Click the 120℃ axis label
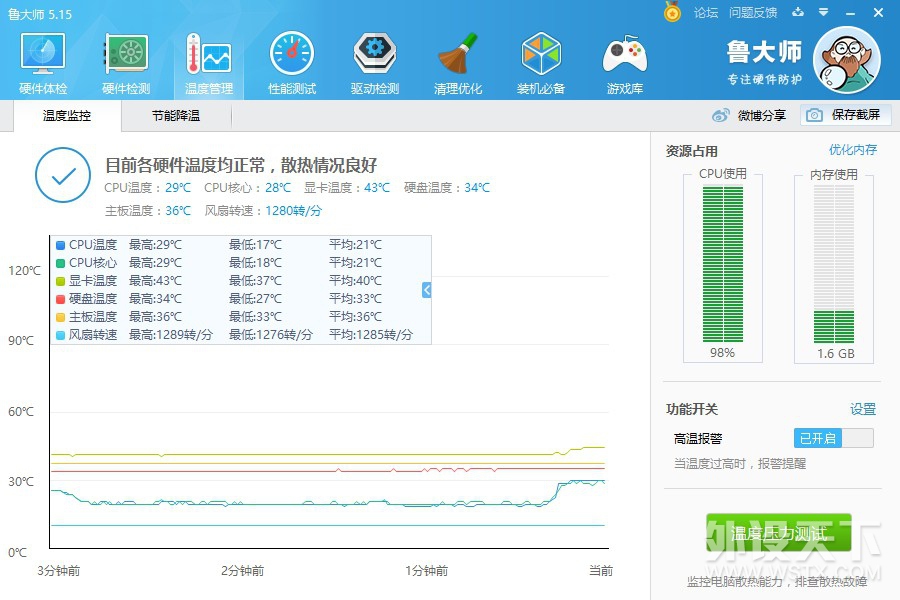This screenshot has height=600, width=900. (x=24, y=270)
